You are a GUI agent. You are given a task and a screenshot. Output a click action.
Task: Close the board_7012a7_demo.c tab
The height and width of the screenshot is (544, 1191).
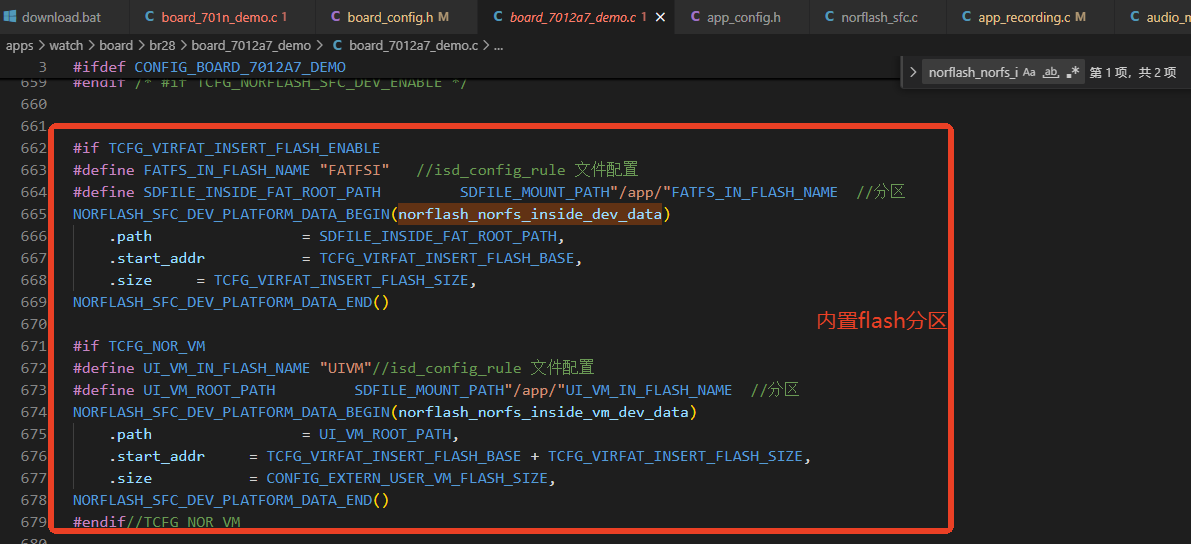661,17
